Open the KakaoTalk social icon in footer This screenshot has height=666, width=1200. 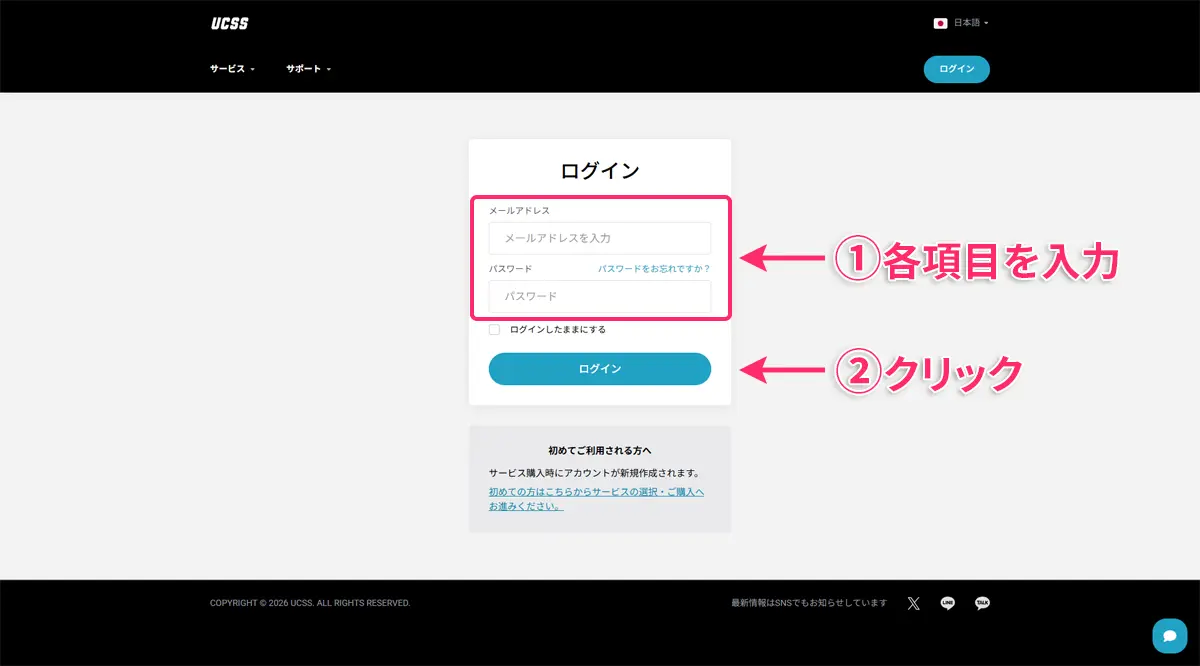pos(982,603)
